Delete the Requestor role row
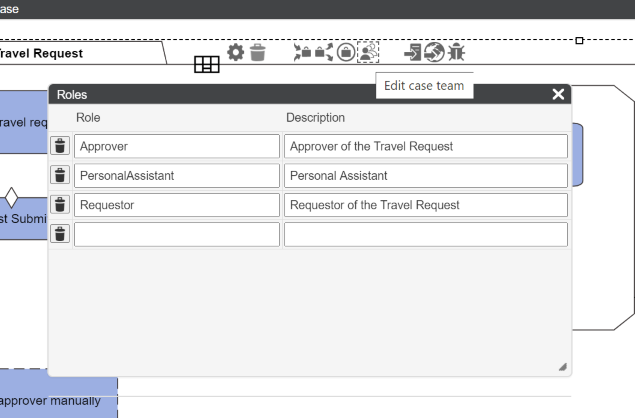The height and width of the screenshot is (418, 635). (60, 205)
